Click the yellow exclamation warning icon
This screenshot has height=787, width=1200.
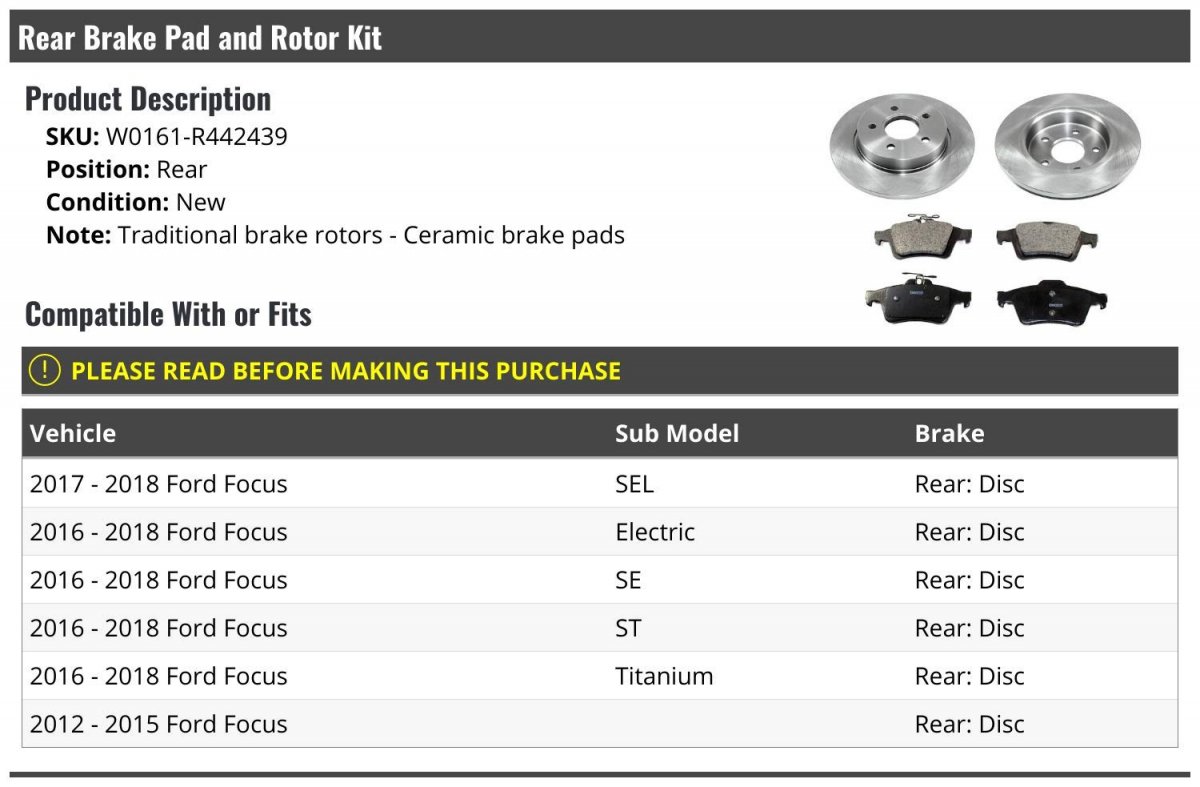tap(45, 370)
